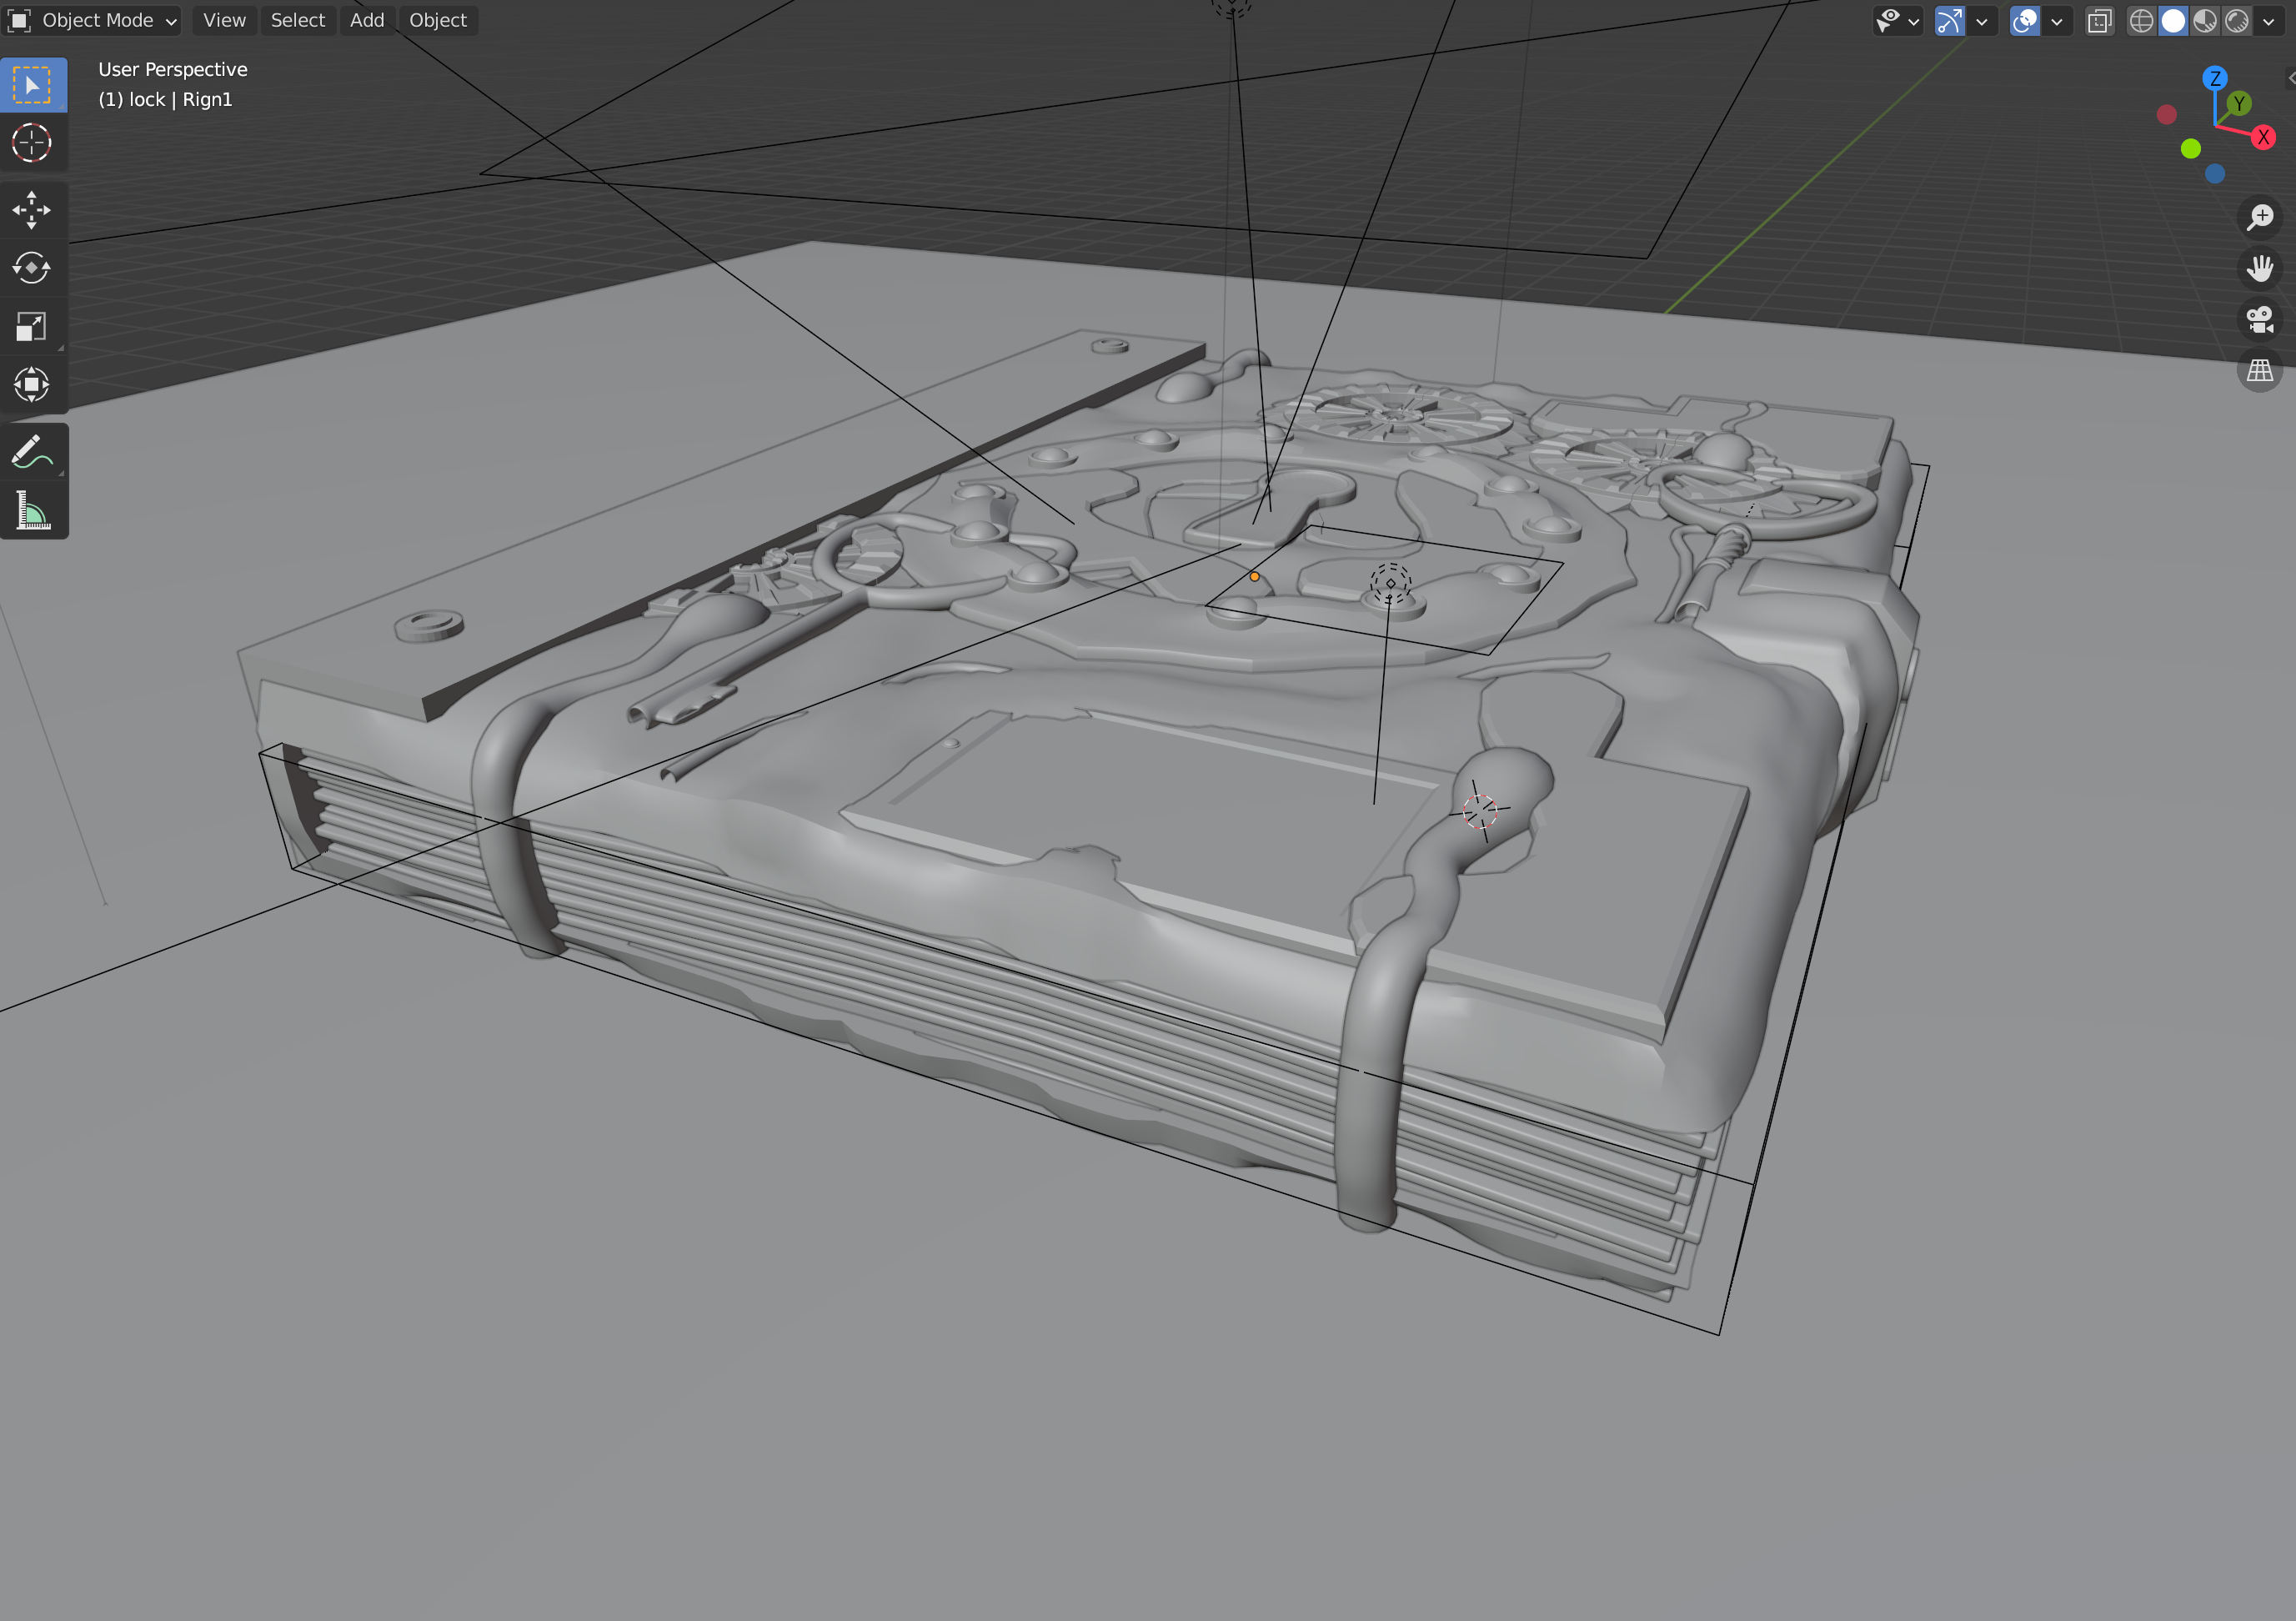Select the Transform tool
The width and height of the screenshot is (2296, 1621).
click(x=32, y=384)
